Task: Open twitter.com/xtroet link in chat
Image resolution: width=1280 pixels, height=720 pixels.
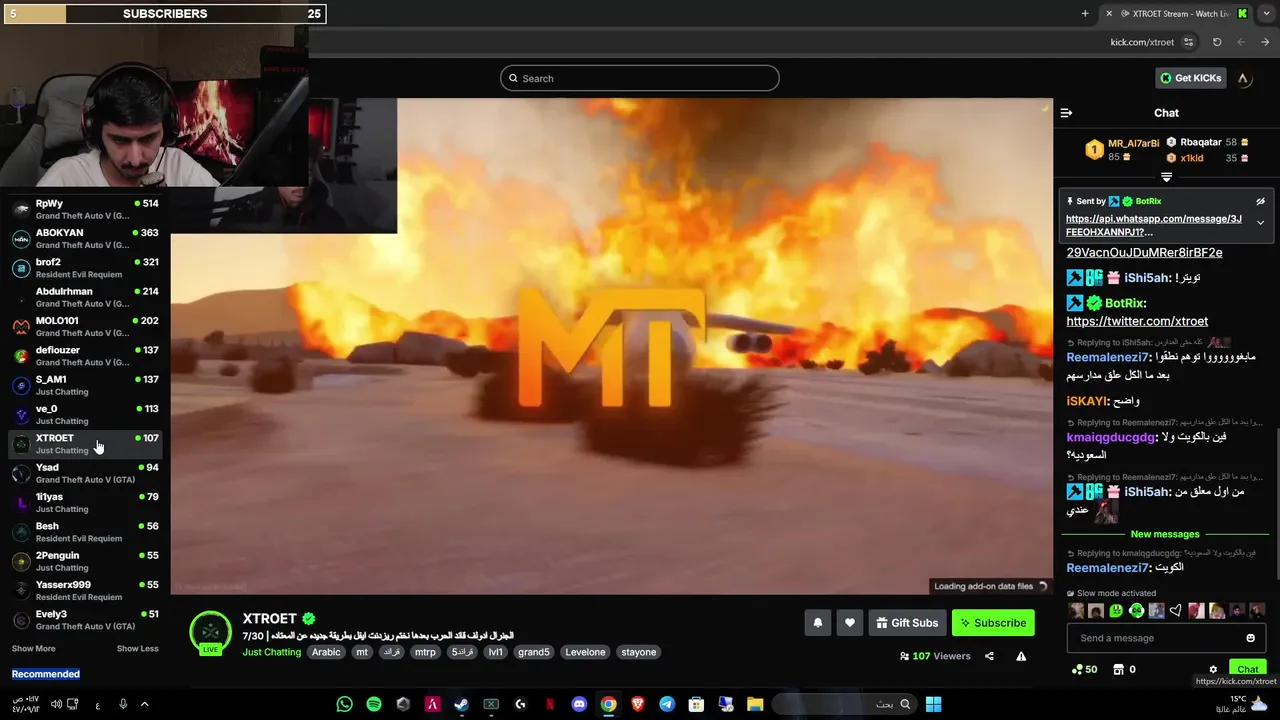Action: click(x=1137, y=321)
